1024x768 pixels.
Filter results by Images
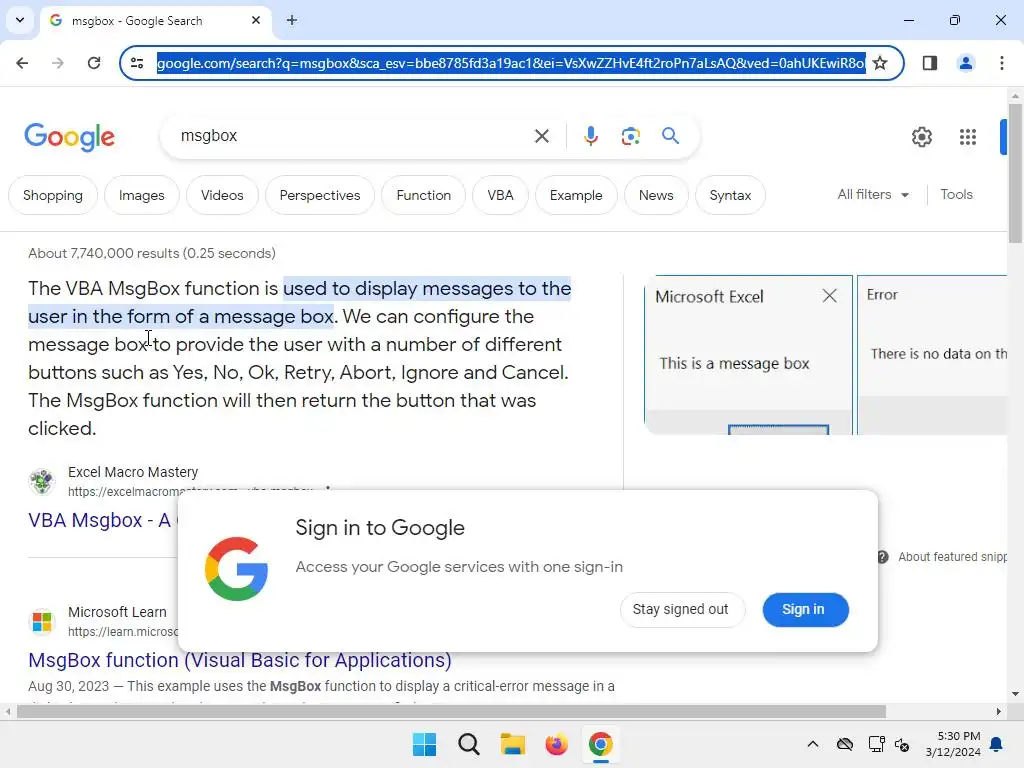tap(142, 195)
